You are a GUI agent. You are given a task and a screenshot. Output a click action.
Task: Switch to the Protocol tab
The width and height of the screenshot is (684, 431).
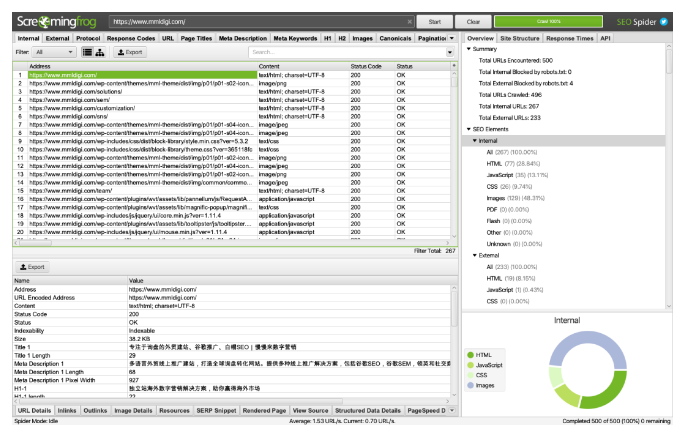[x=88, y=38]
